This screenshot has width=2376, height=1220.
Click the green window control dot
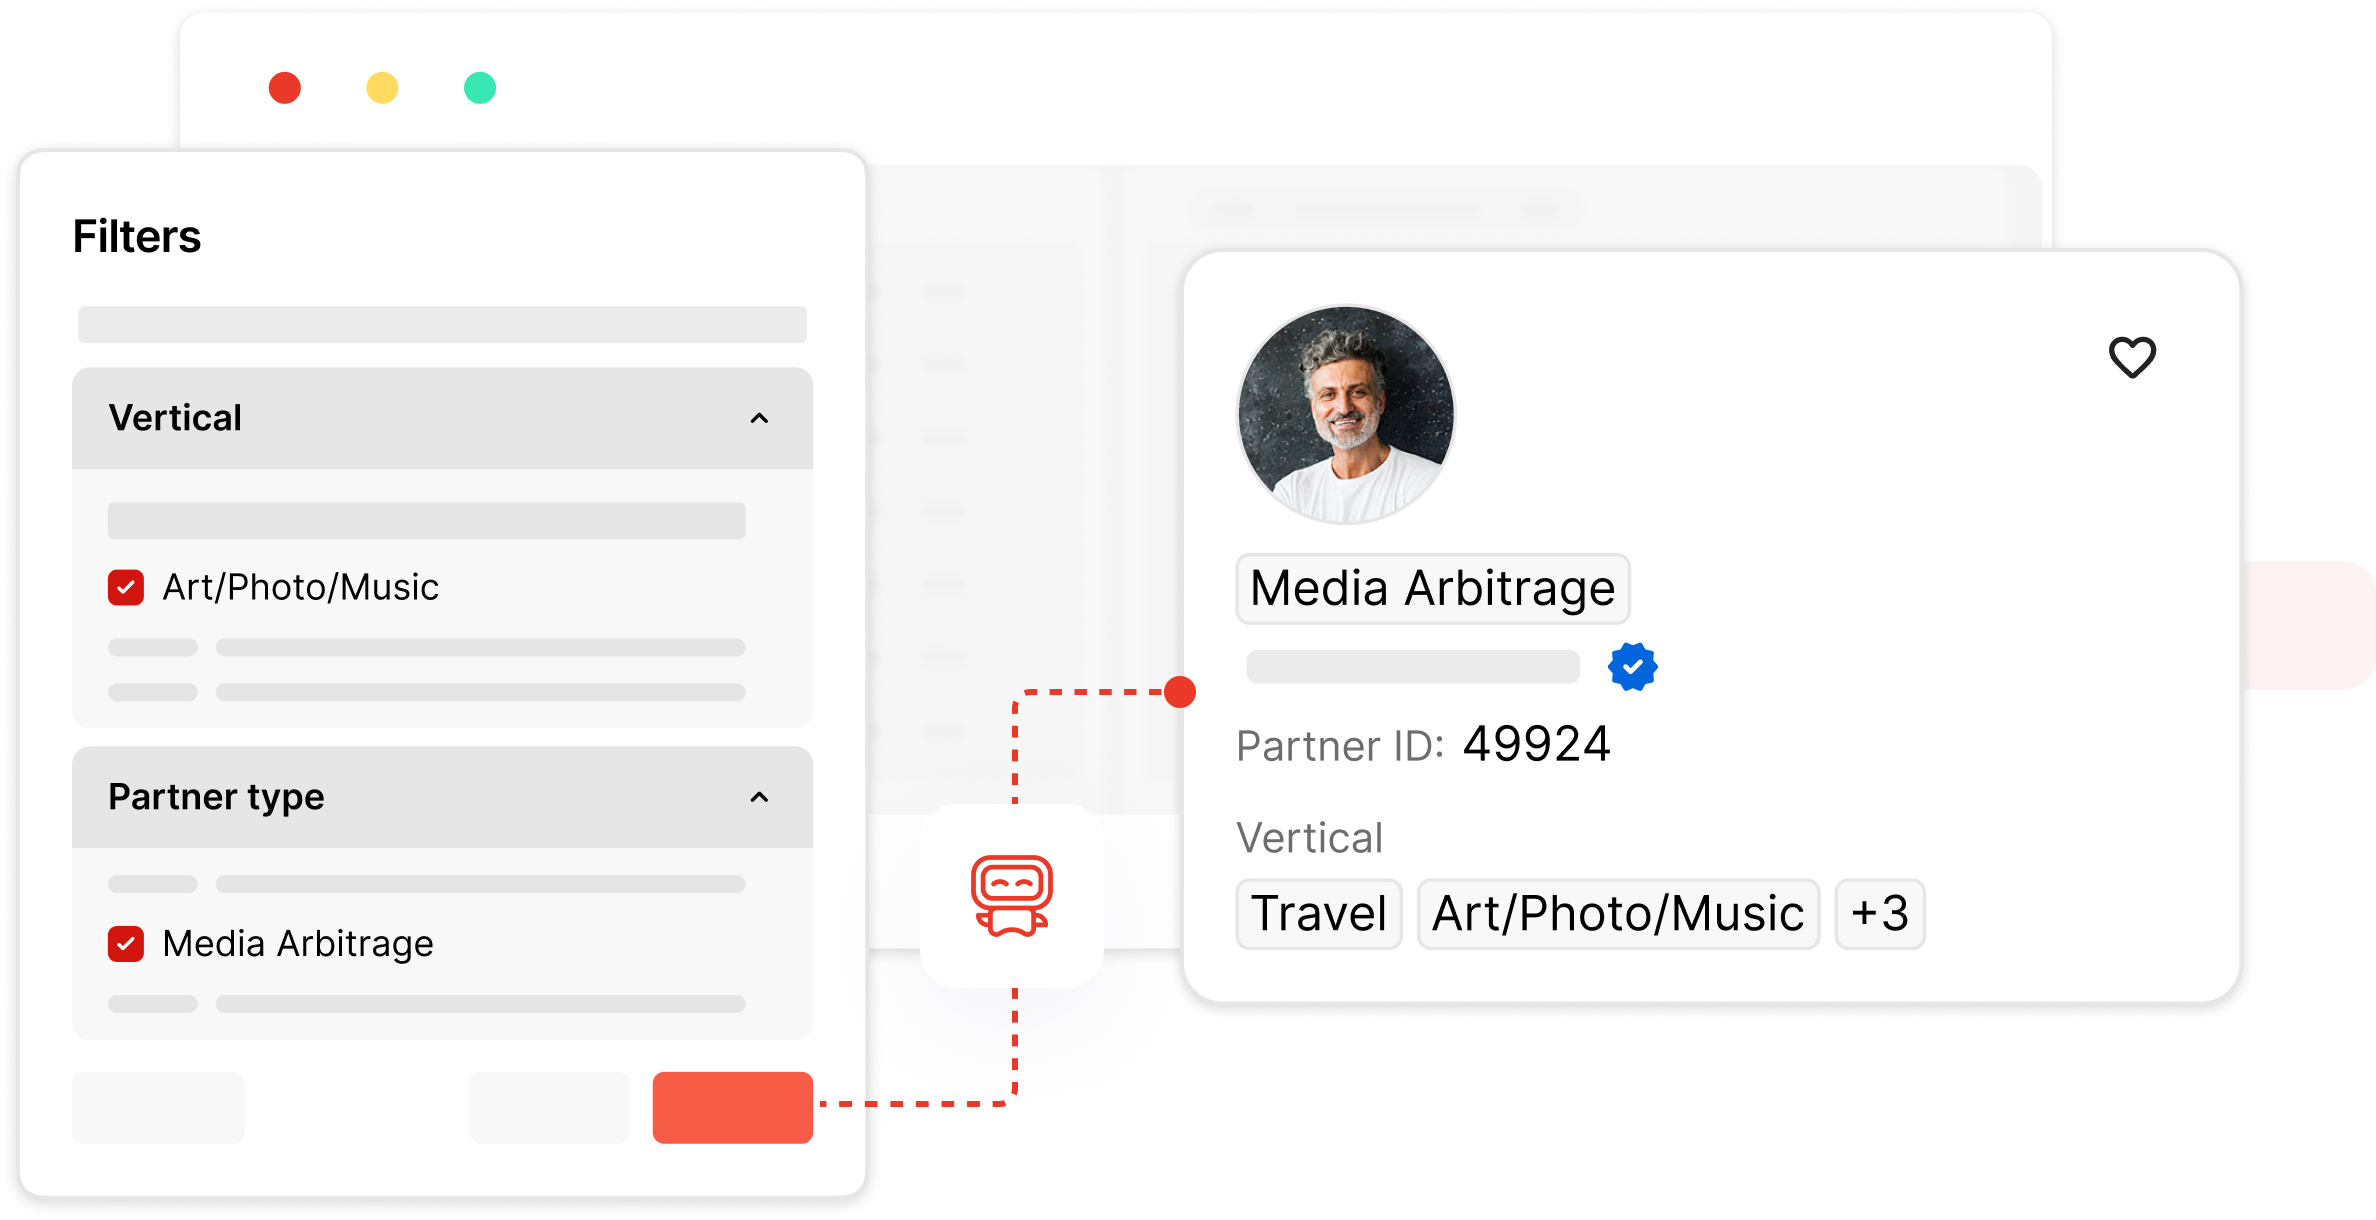(480, 88)
